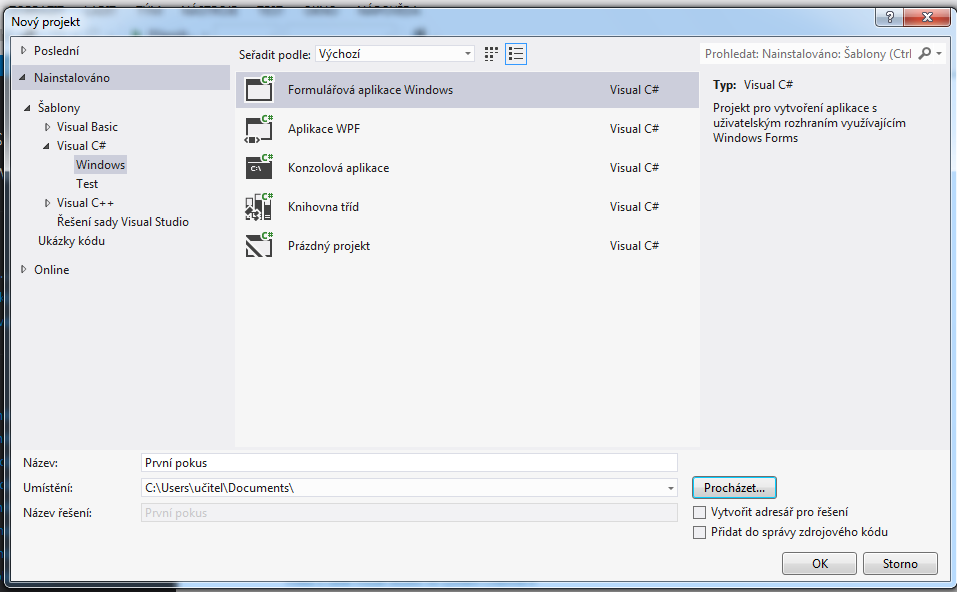957x592 pixels.
Task: Click Visual C# label in Aplikace WPF row
Action: 634,129
